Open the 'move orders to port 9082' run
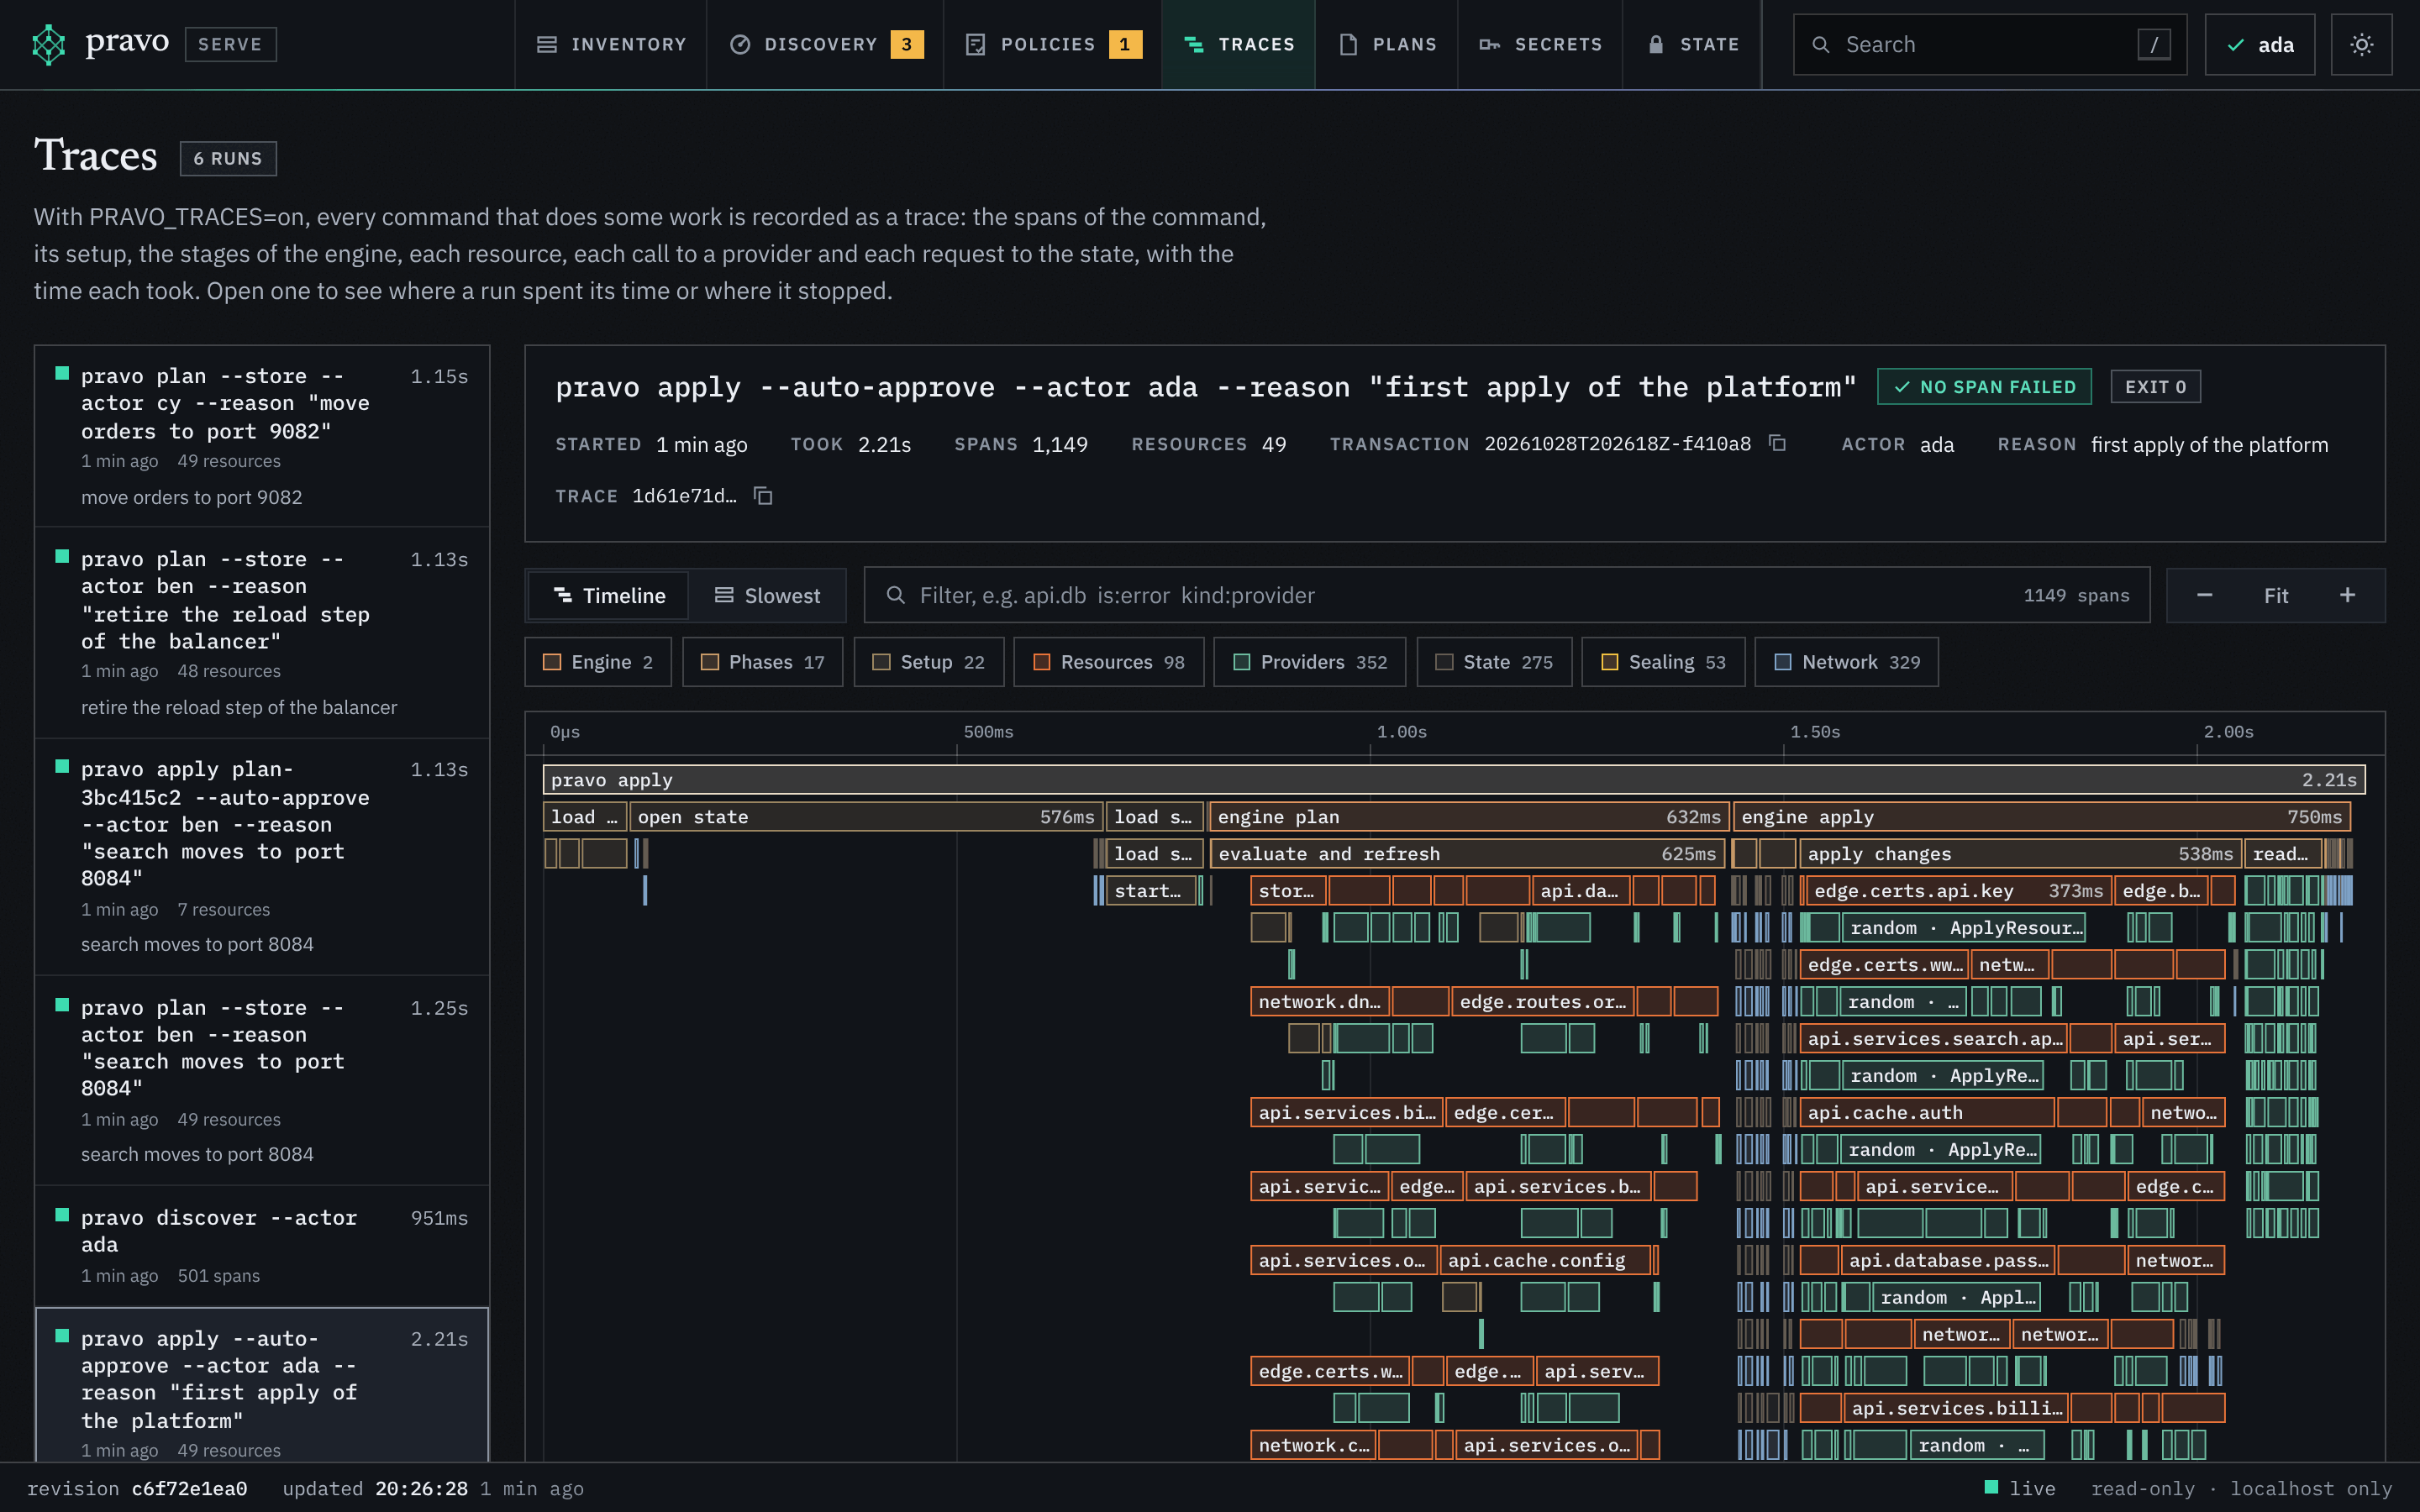Screen dimensions: 2420x1512 click(262, 436)
